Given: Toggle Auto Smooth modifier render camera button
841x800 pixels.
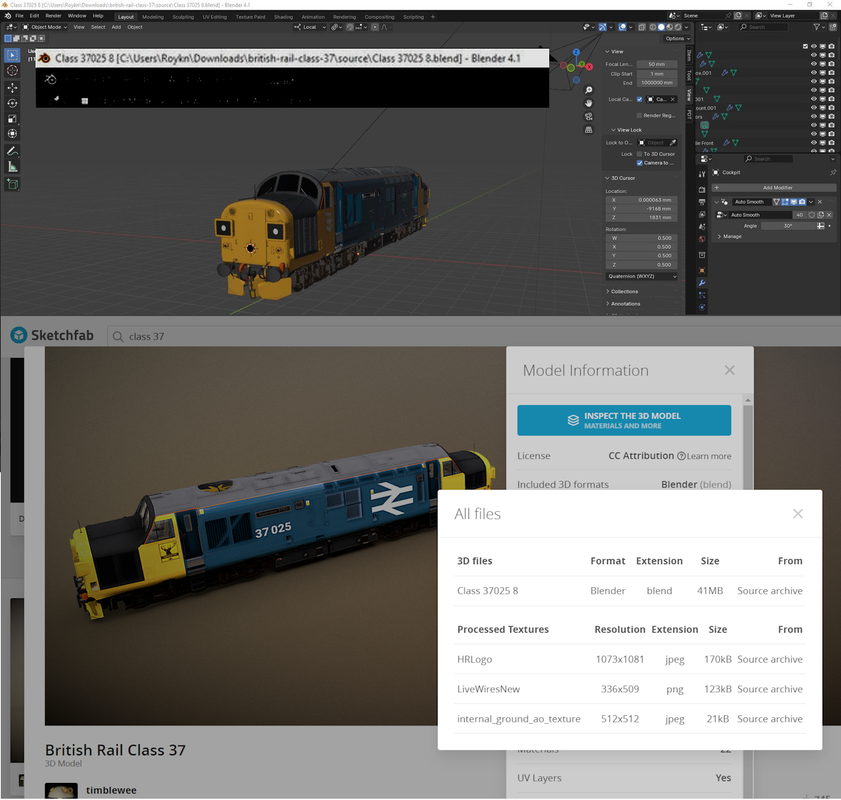Looking at the screenshot, I should [x=802, y=202].
